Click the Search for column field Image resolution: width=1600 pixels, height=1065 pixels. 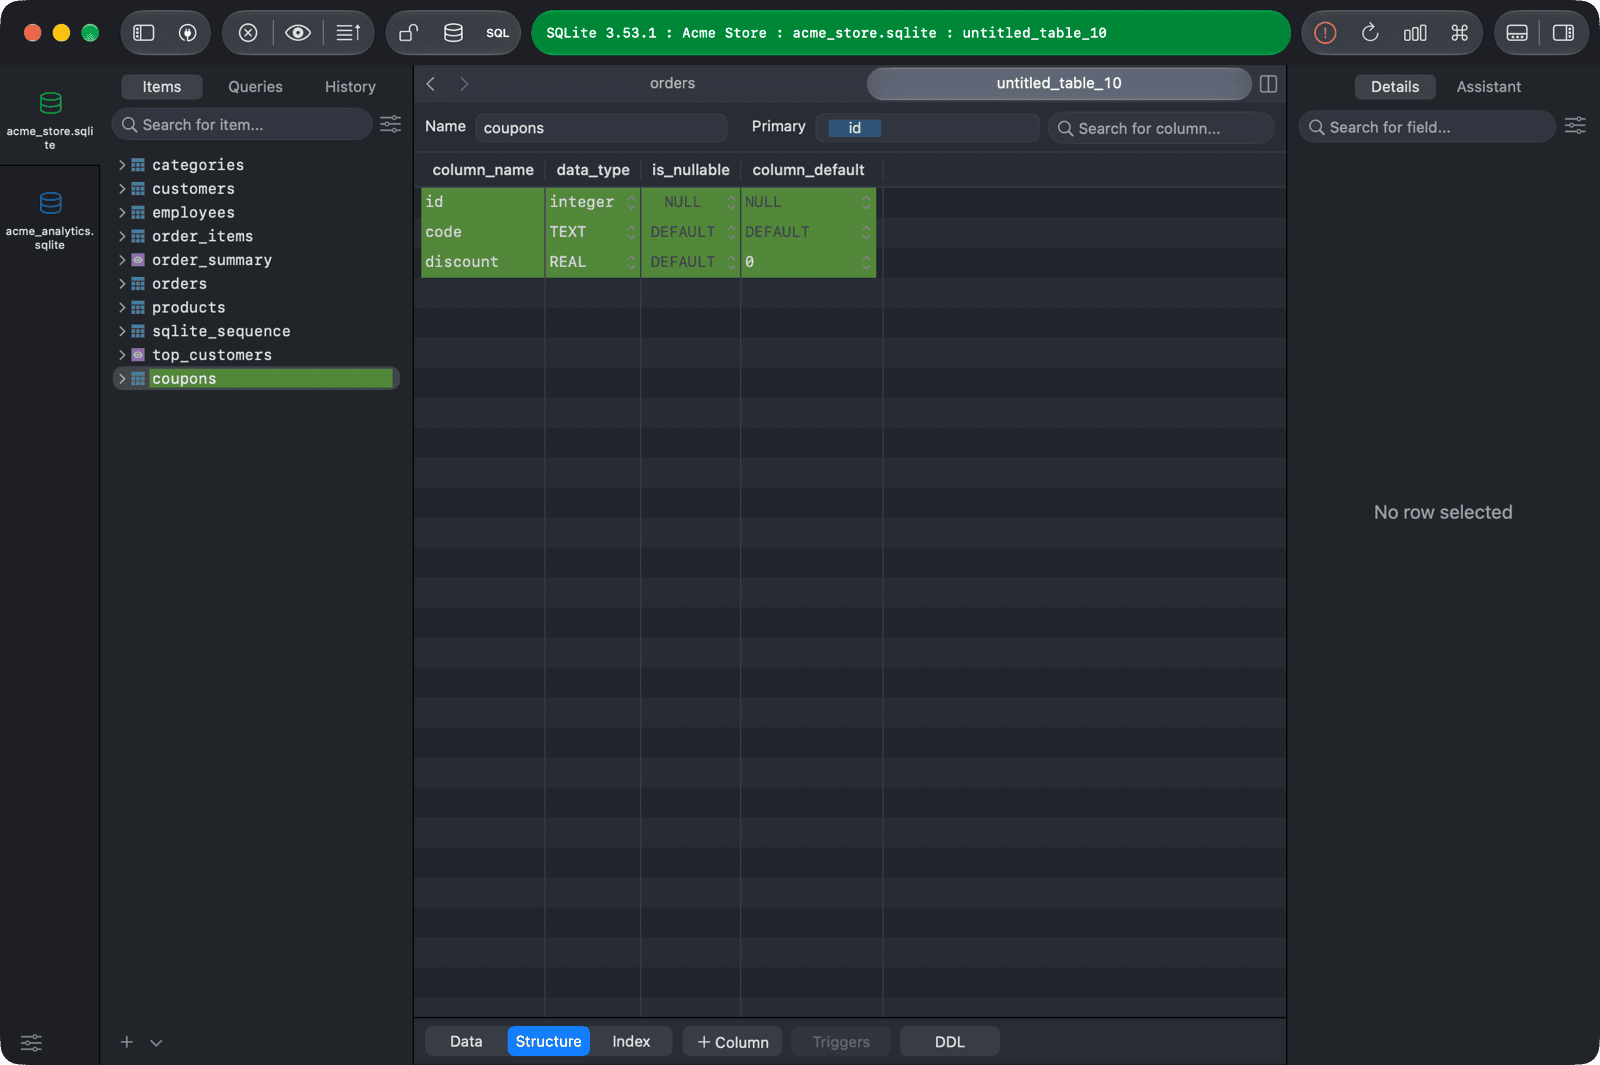1161,128
